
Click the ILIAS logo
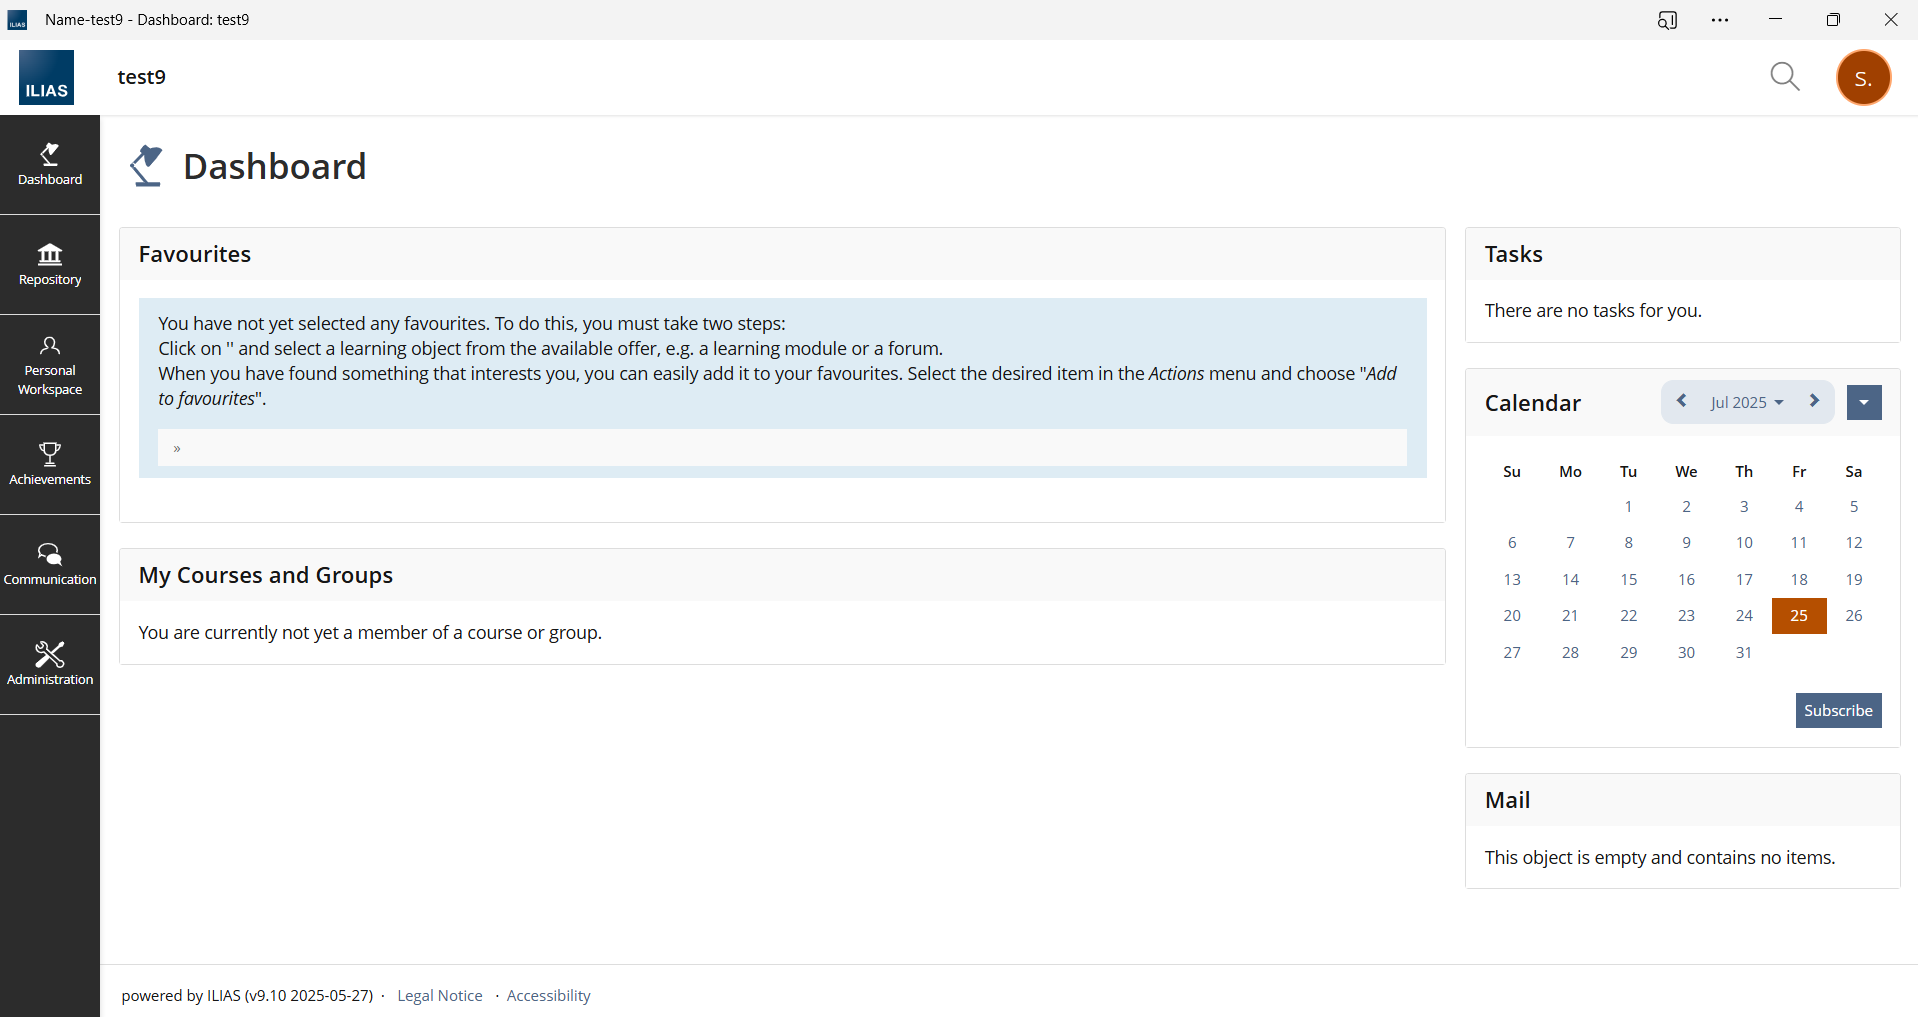click(x=46, y=78)
